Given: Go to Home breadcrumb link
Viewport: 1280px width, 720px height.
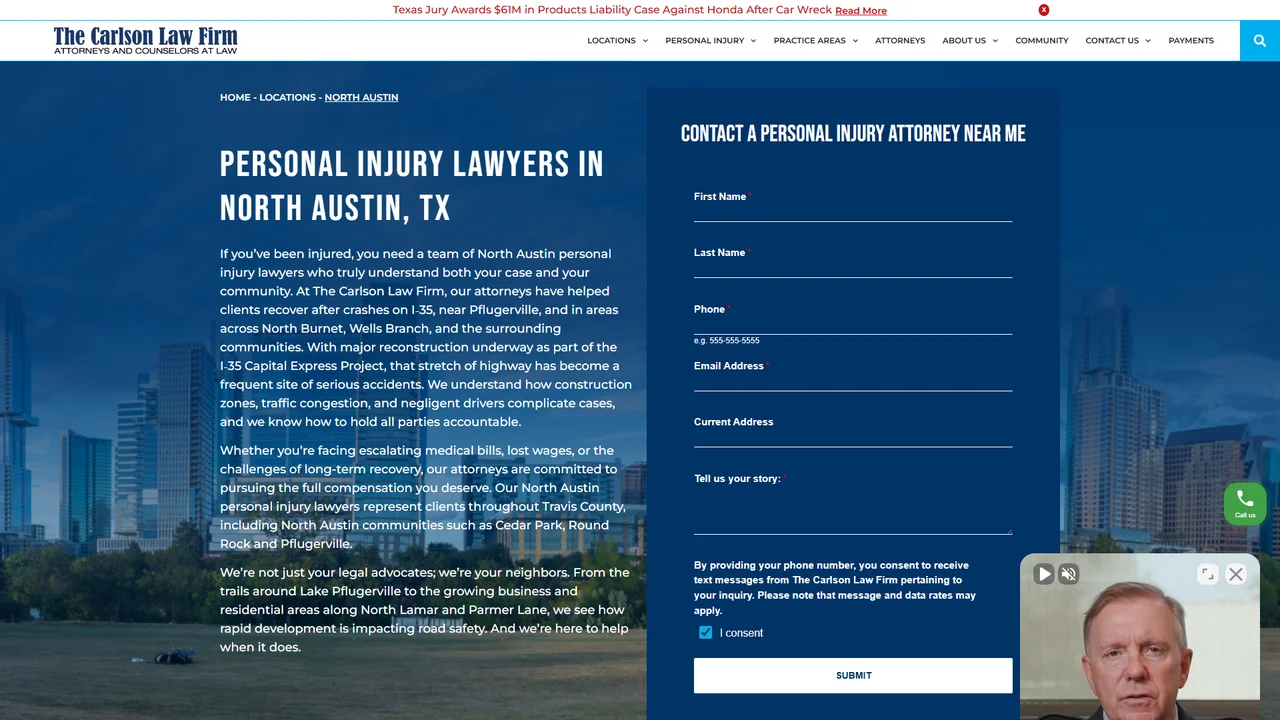Looking at the screenshot, I should (x=235, y=97).
